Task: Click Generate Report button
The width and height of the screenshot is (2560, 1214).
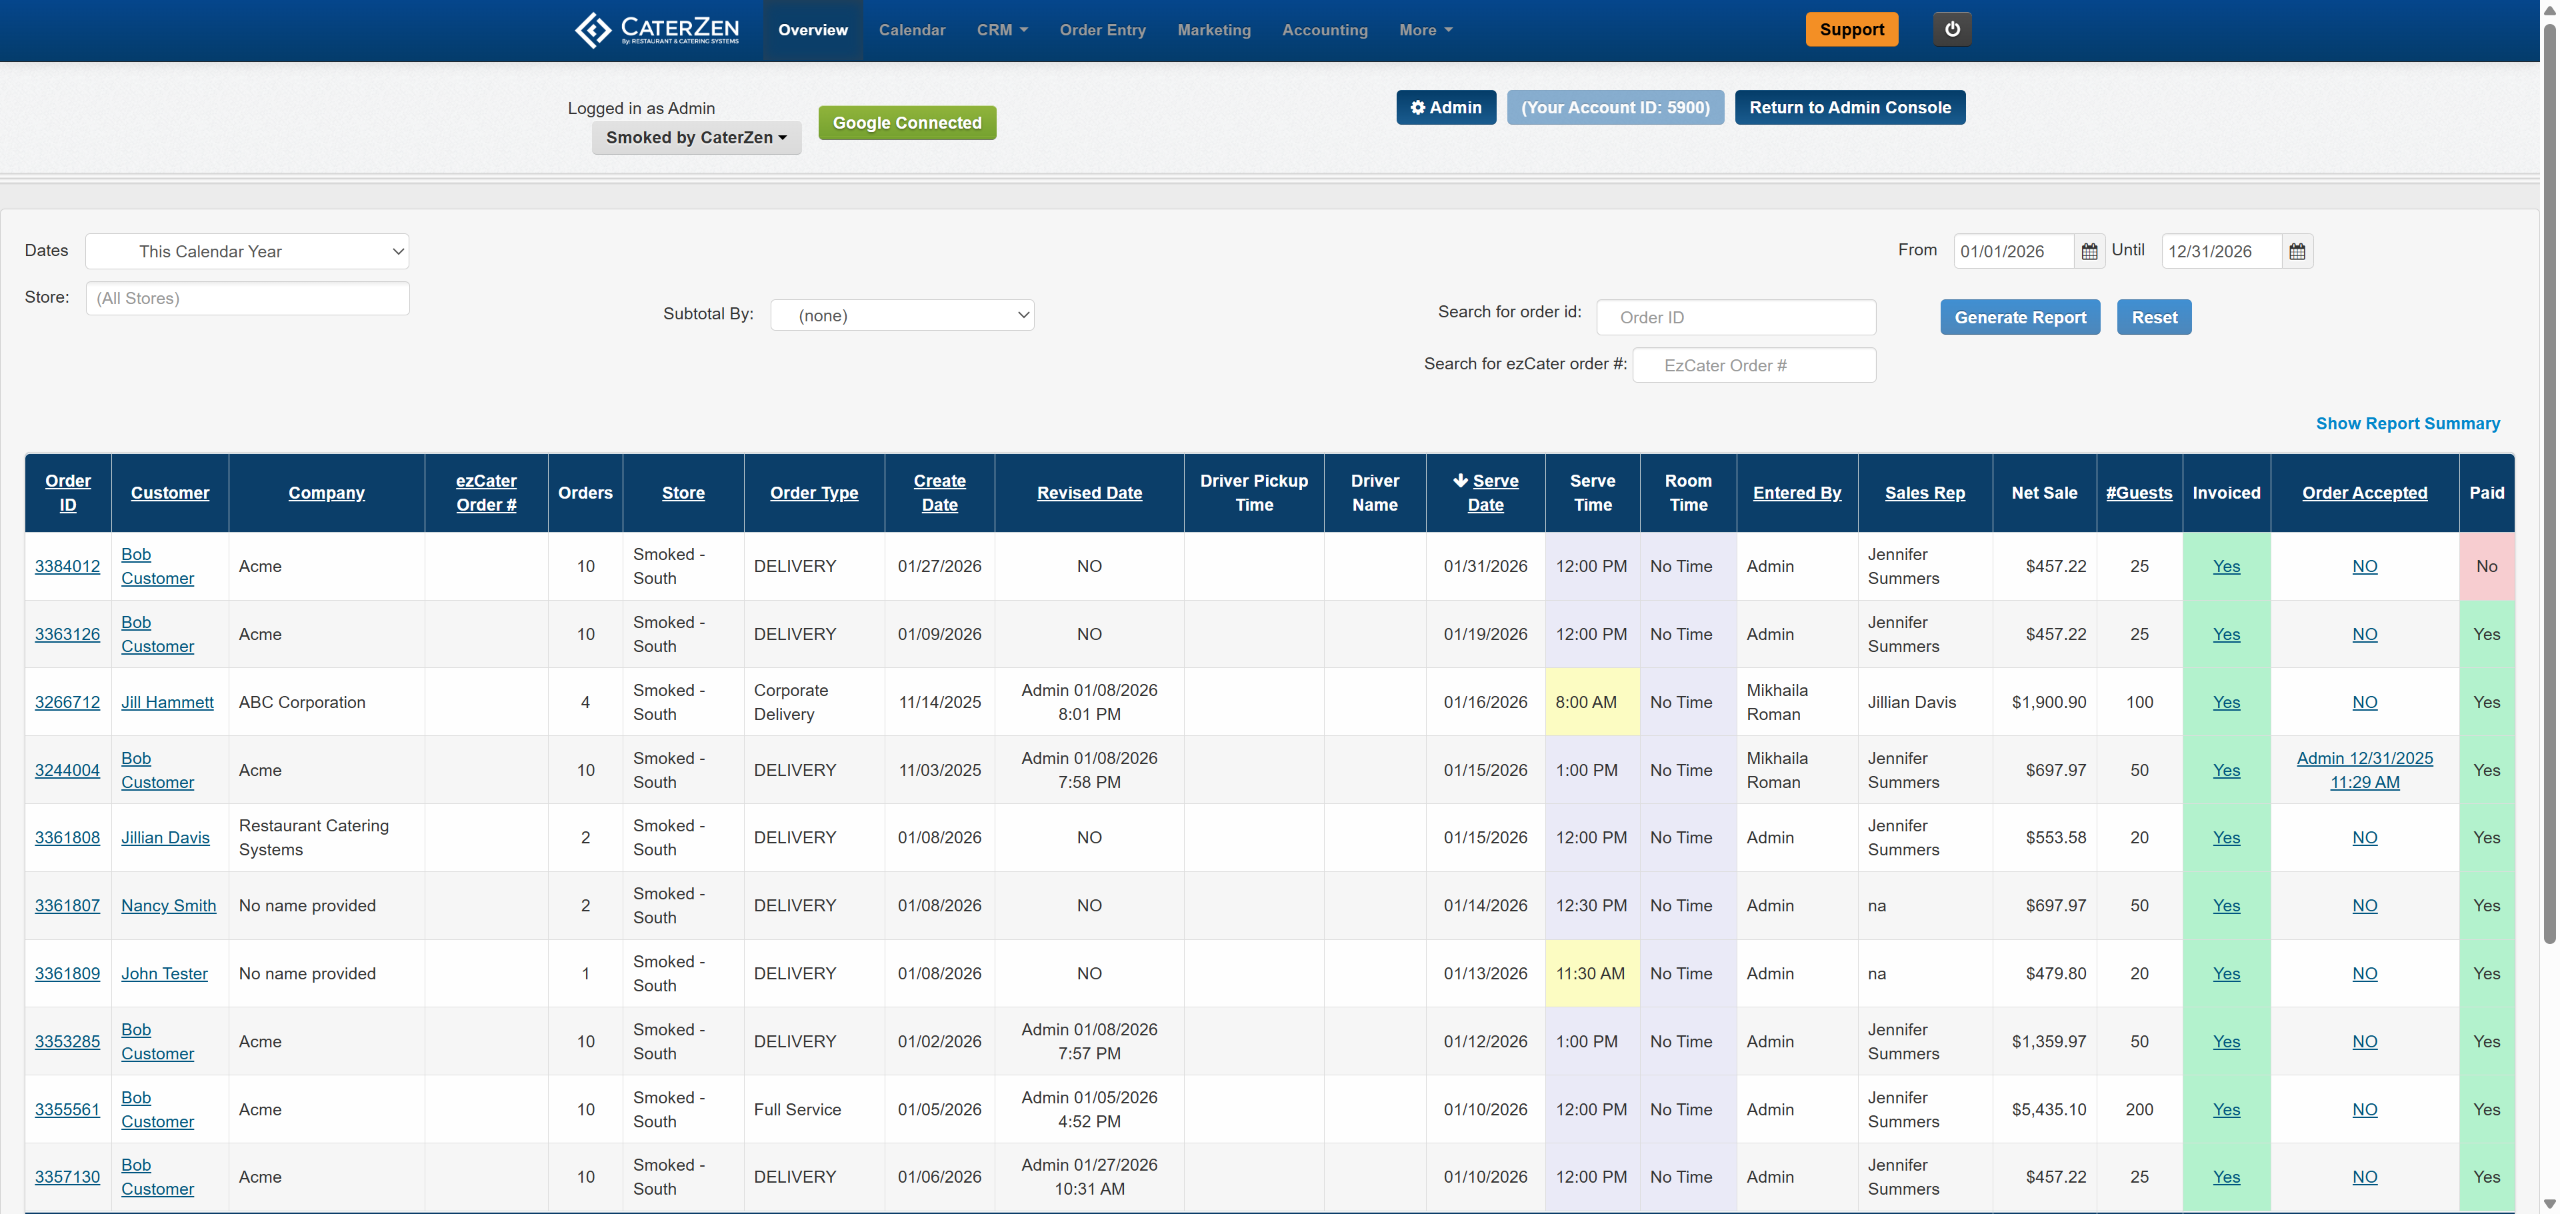Action: pyautogui.click(x=2019, y=317)
